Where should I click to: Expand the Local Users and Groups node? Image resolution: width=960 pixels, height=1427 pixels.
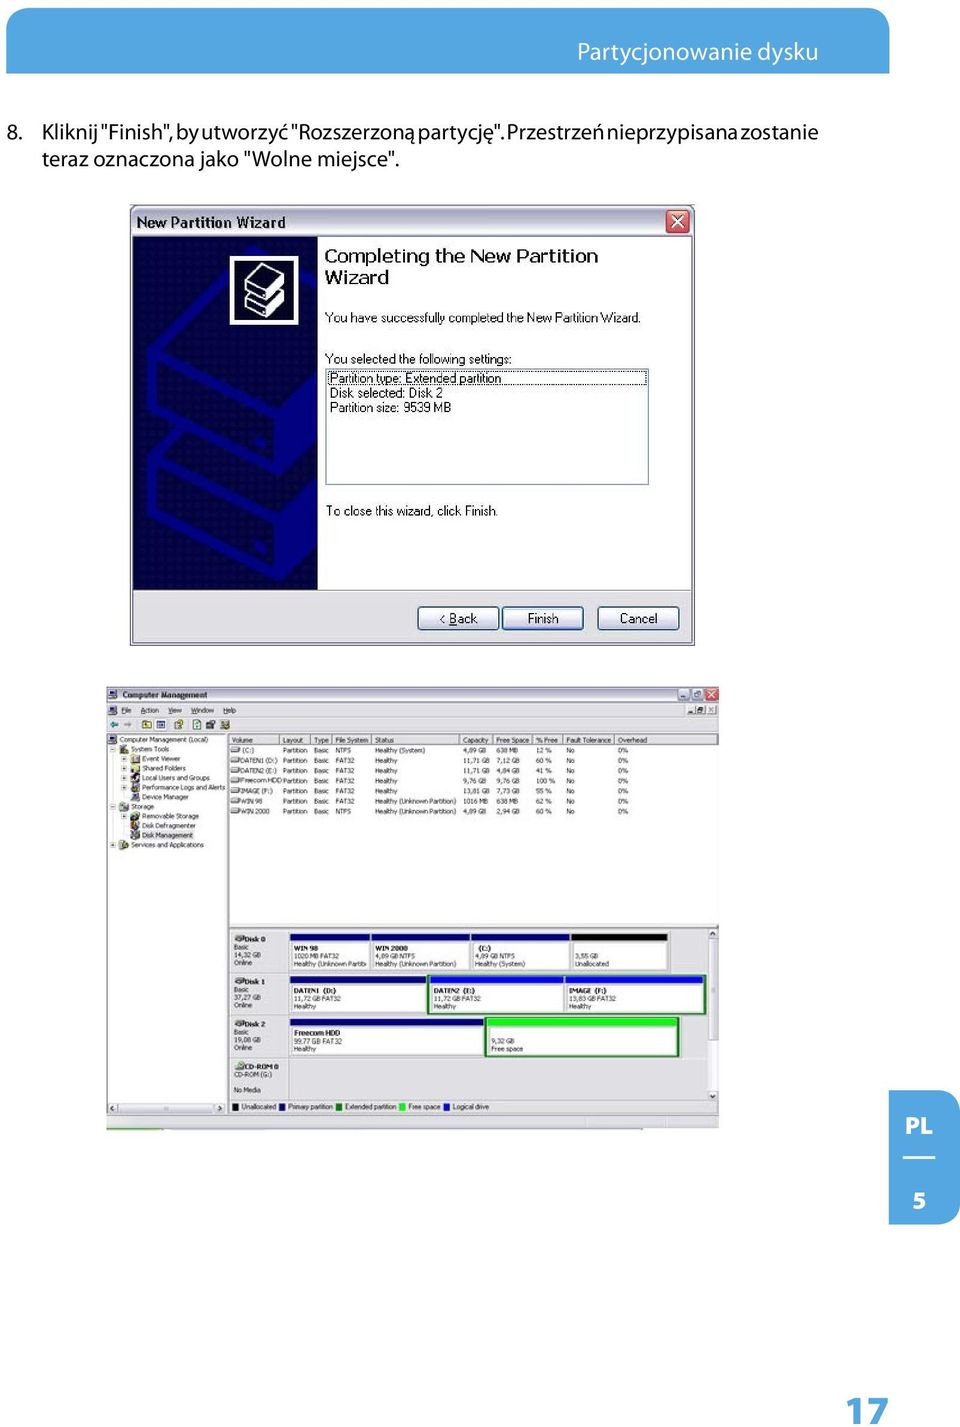pos(124,778)
